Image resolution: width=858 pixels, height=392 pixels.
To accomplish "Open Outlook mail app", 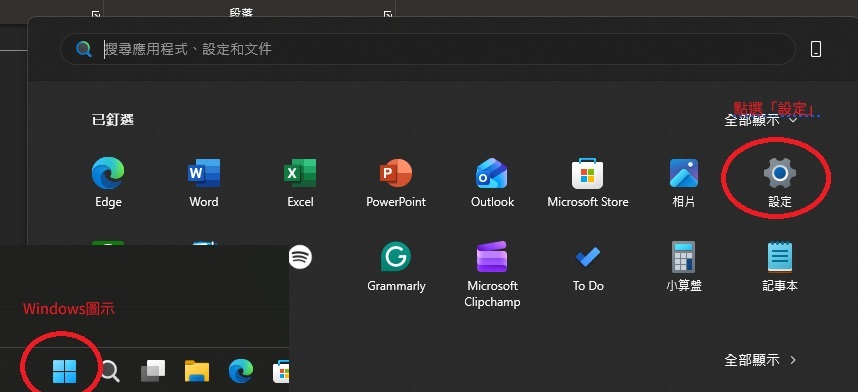I will coord(492,182).
